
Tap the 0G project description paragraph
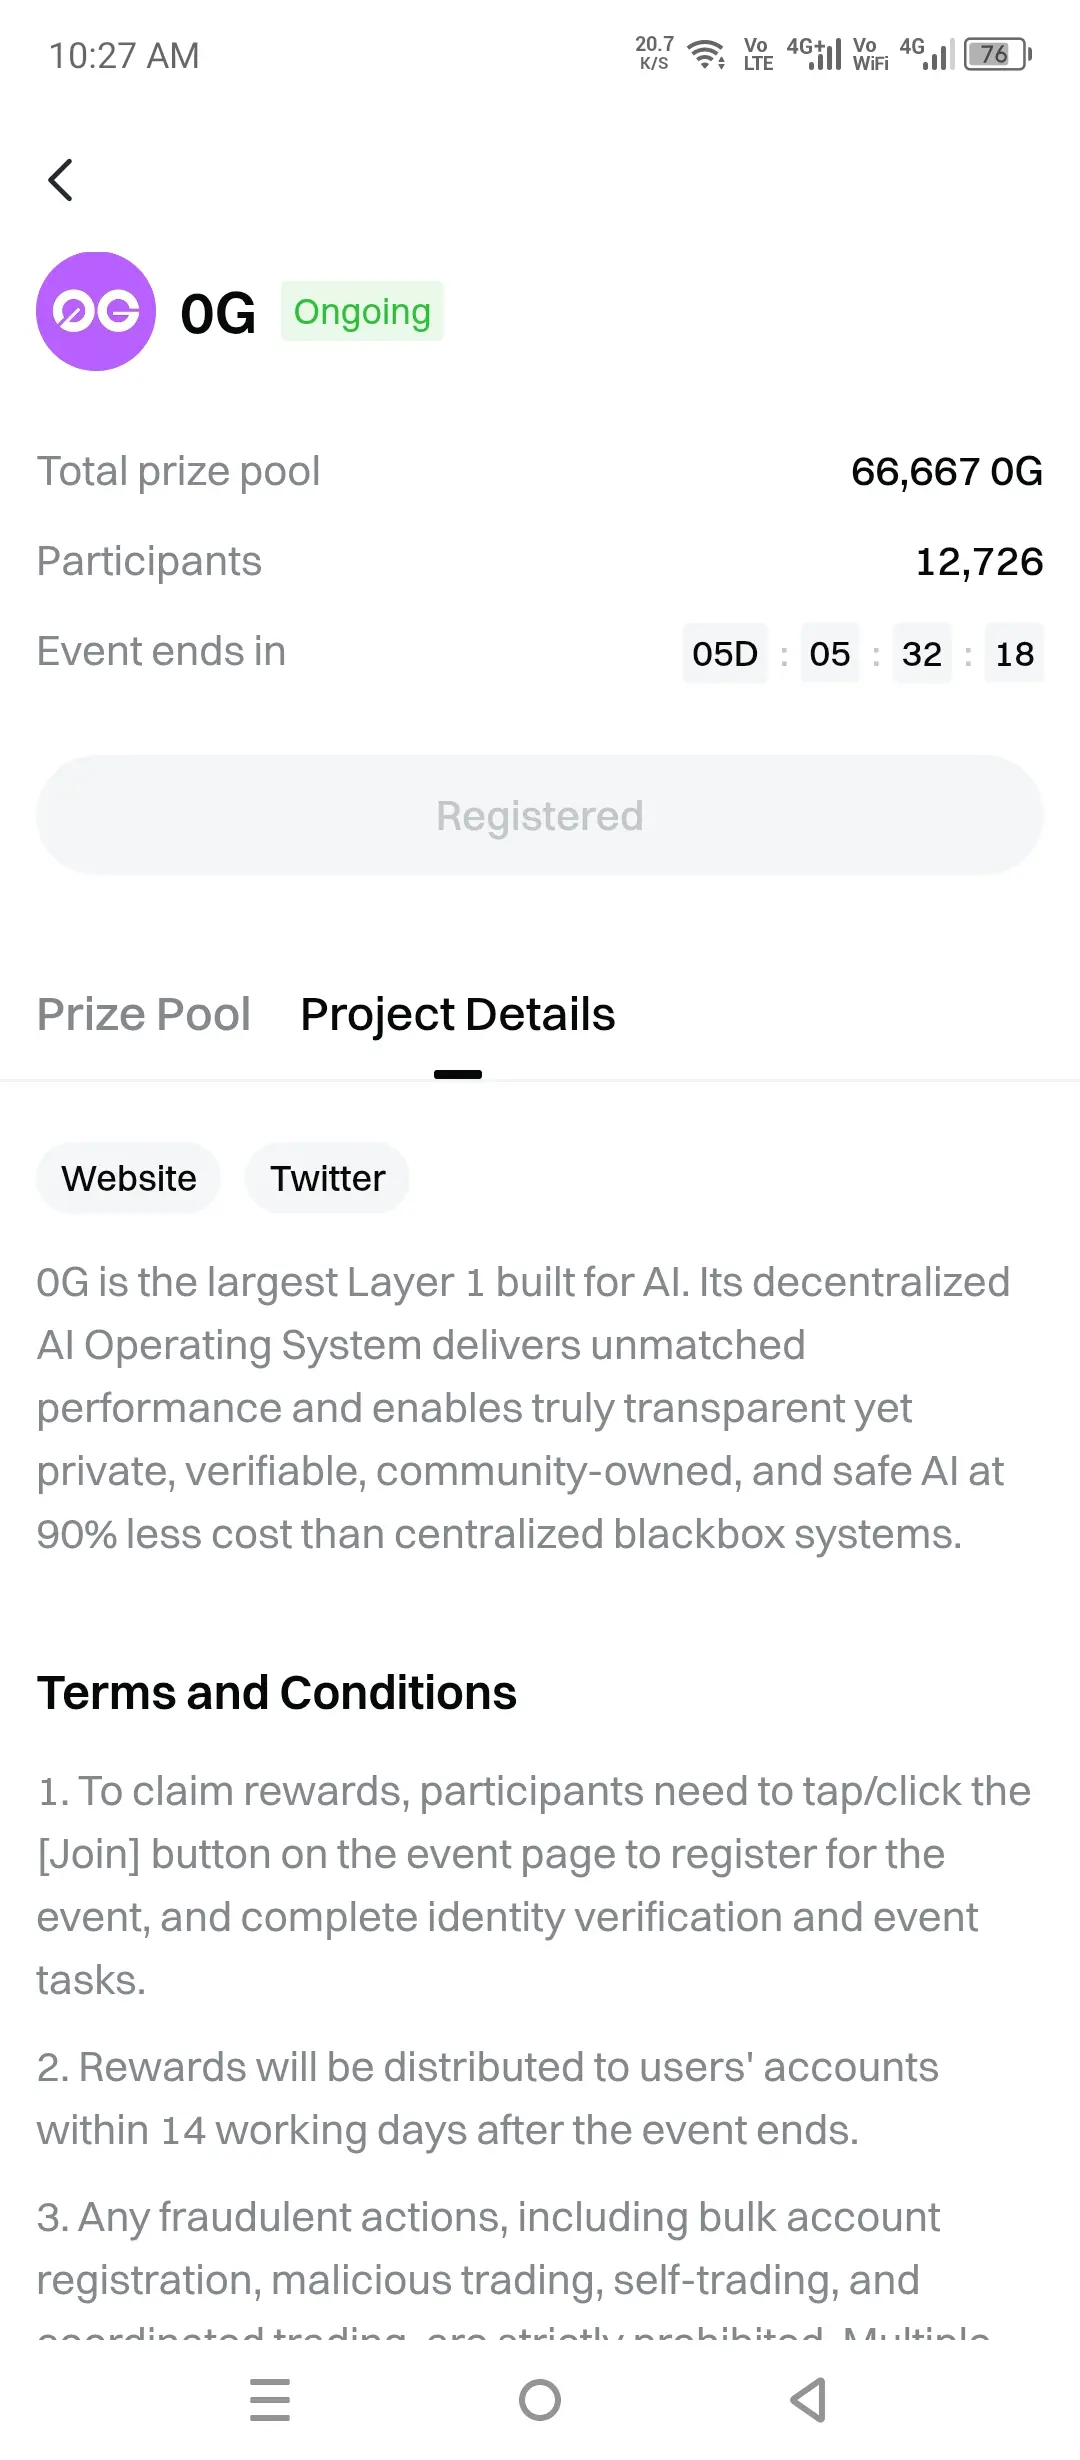pyautogui.click(x=523, y=1408)
